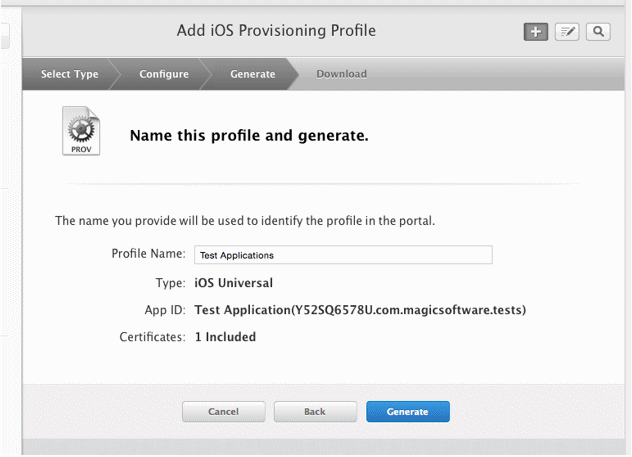Click the plus add profile icon
The width and height of the screenshot is (632, 457).
coord(536,32)
